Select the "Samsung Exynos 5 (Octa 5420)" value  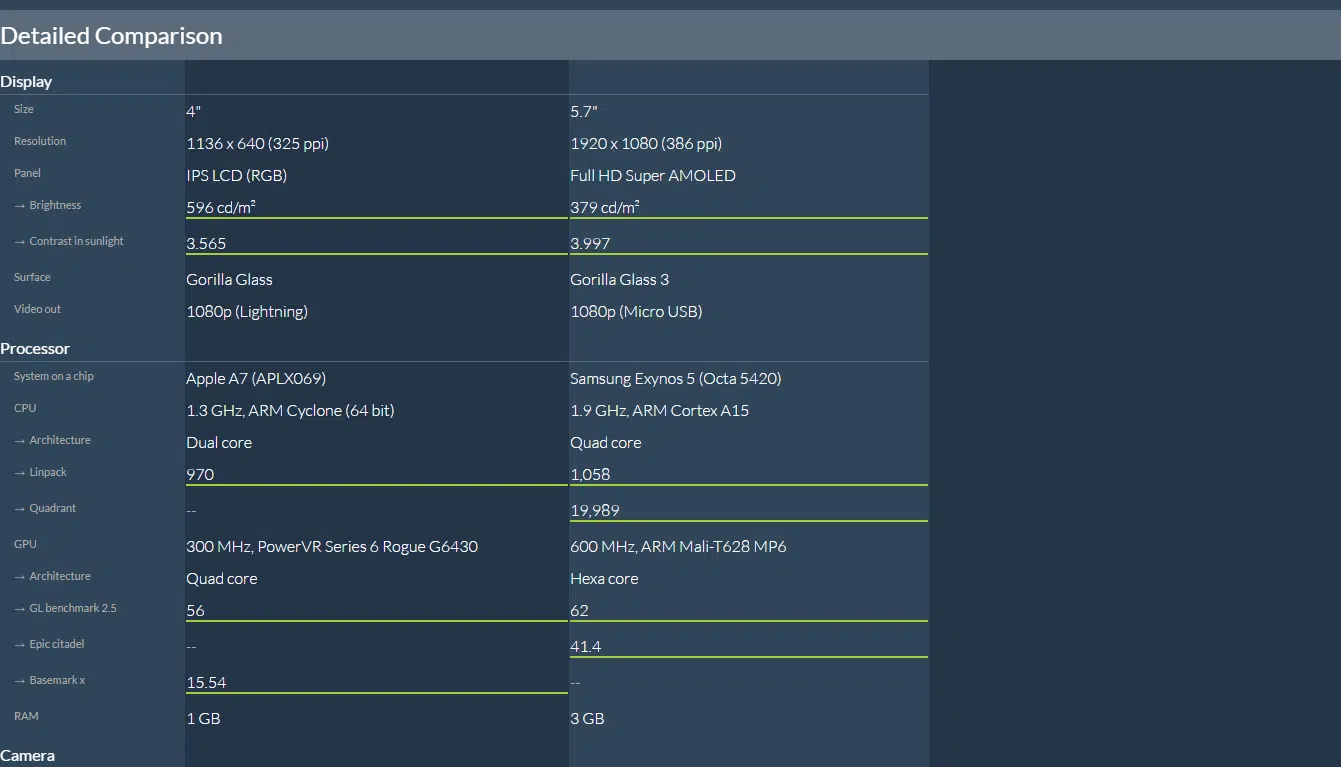[x=676, y=378]
